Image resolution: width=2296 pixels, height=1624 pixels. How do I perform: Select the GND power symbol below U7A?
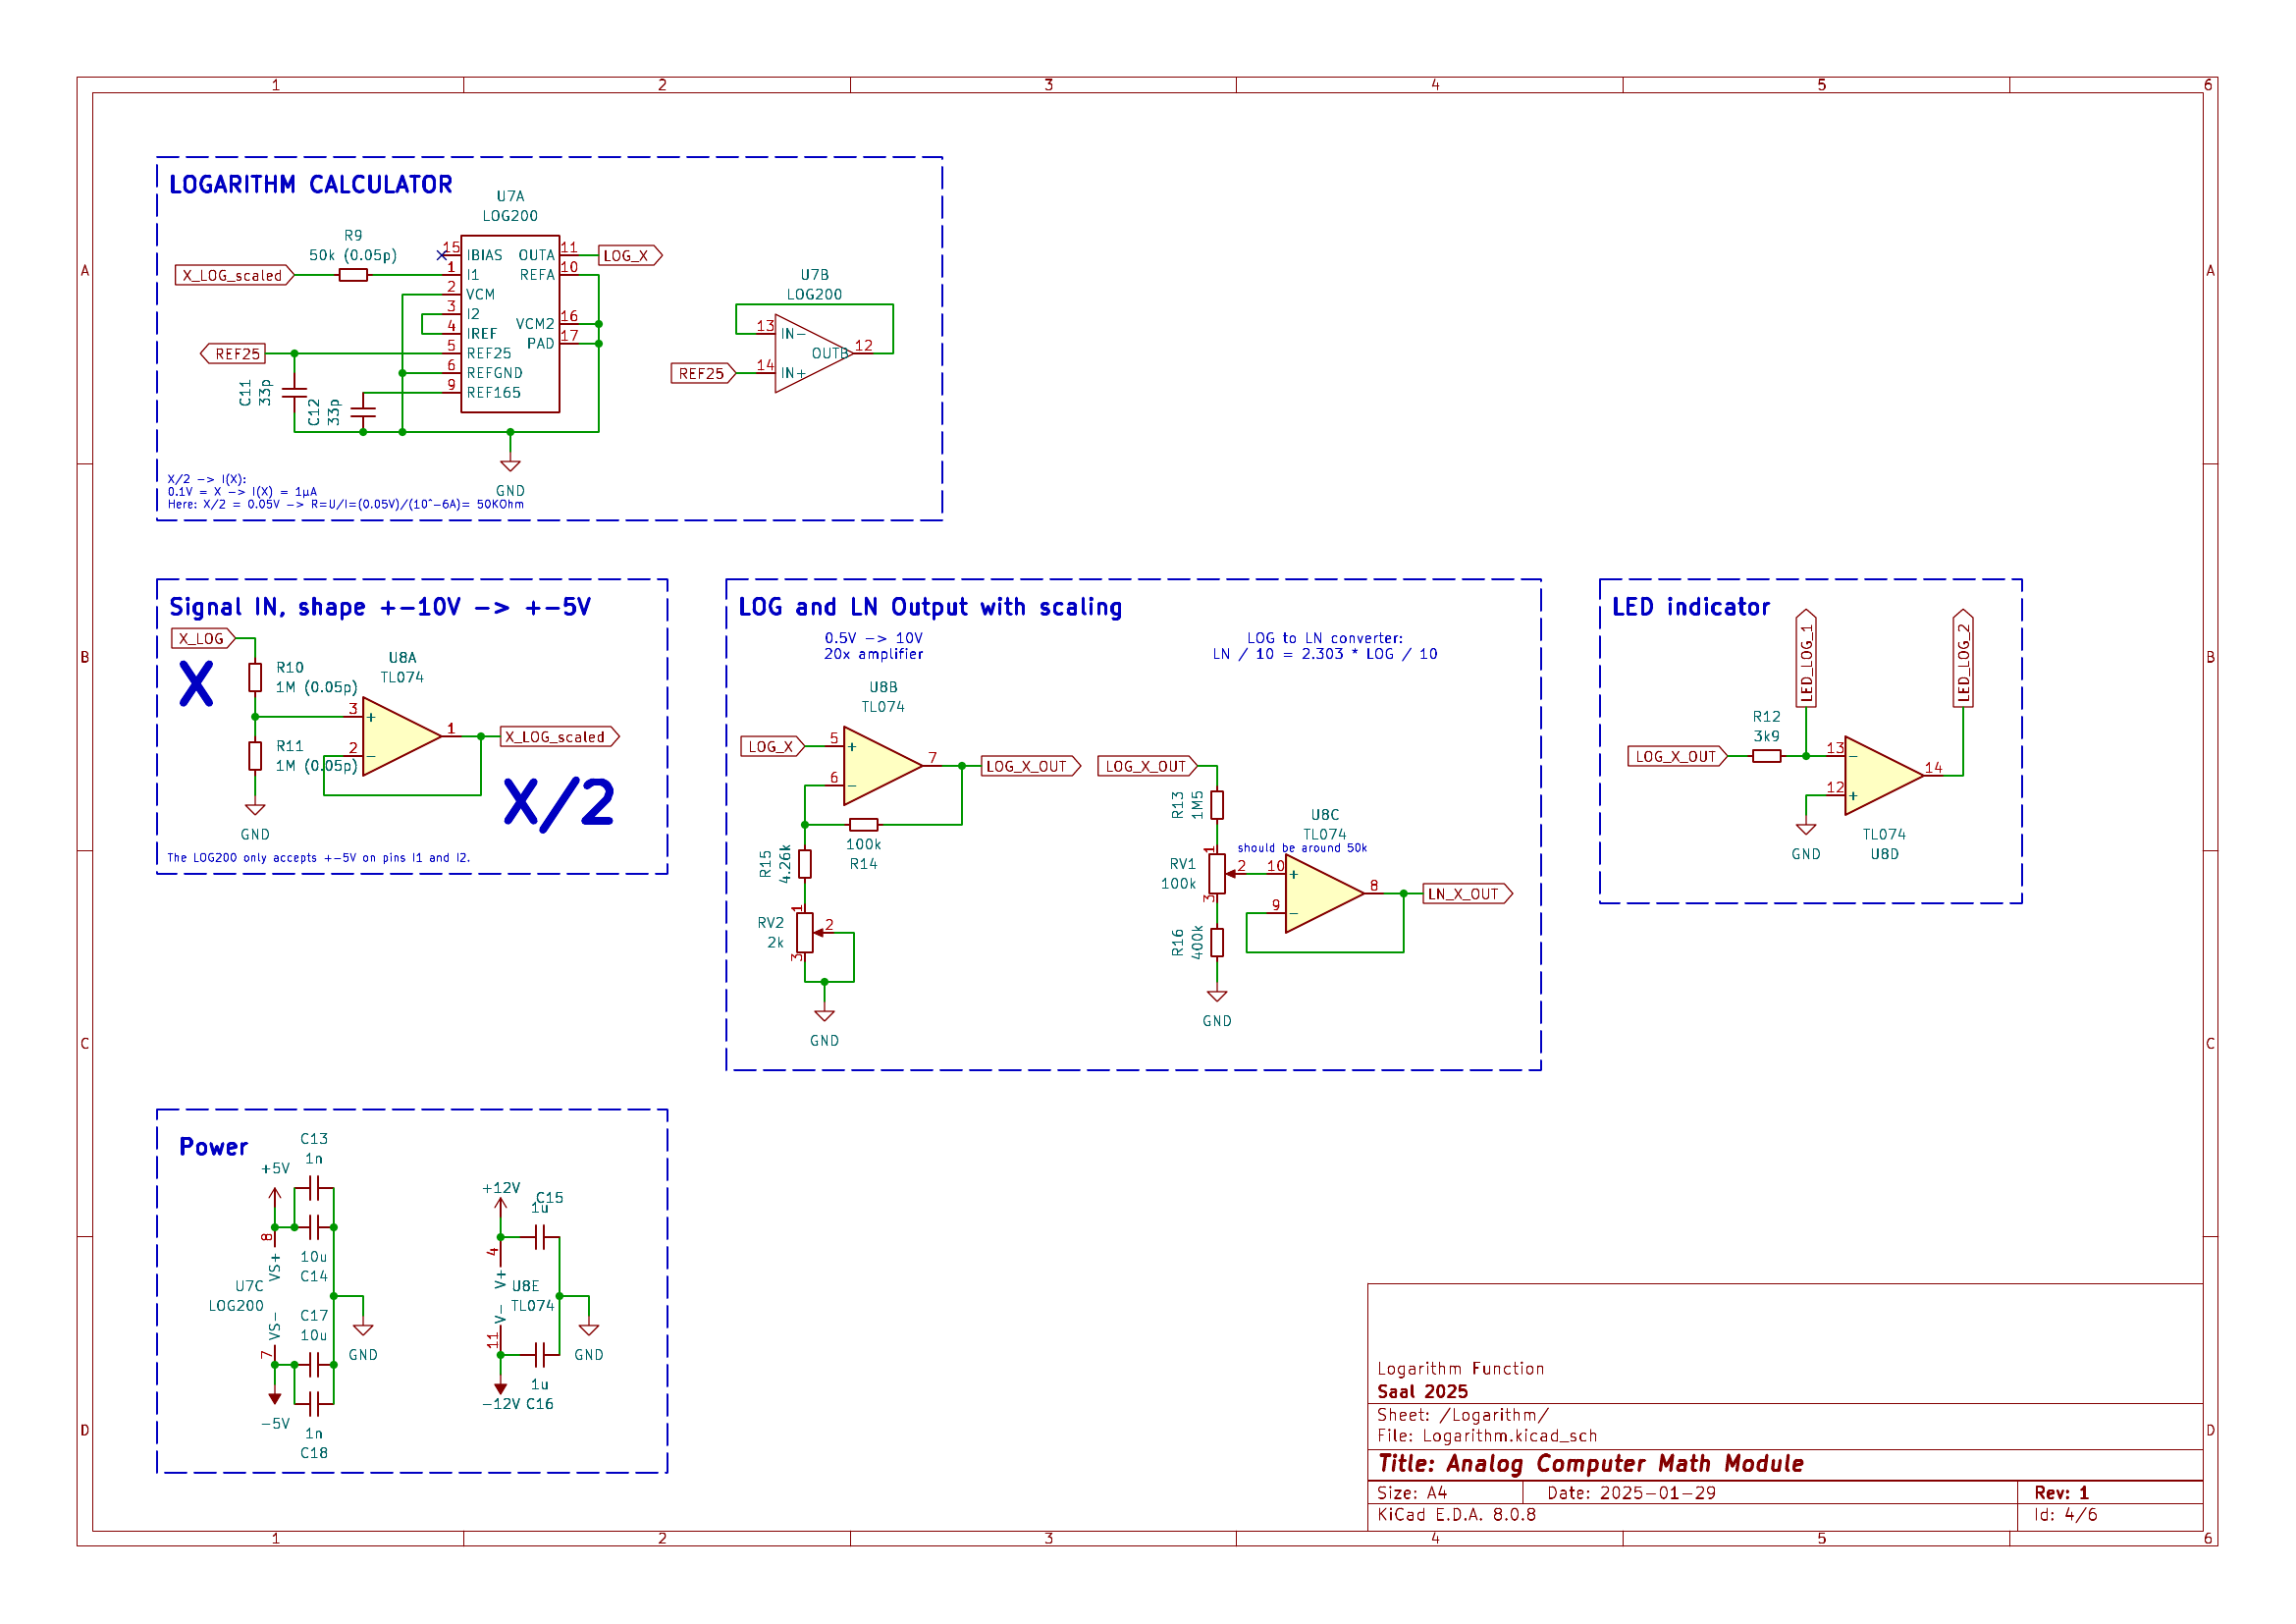click(x=510, y=465)
